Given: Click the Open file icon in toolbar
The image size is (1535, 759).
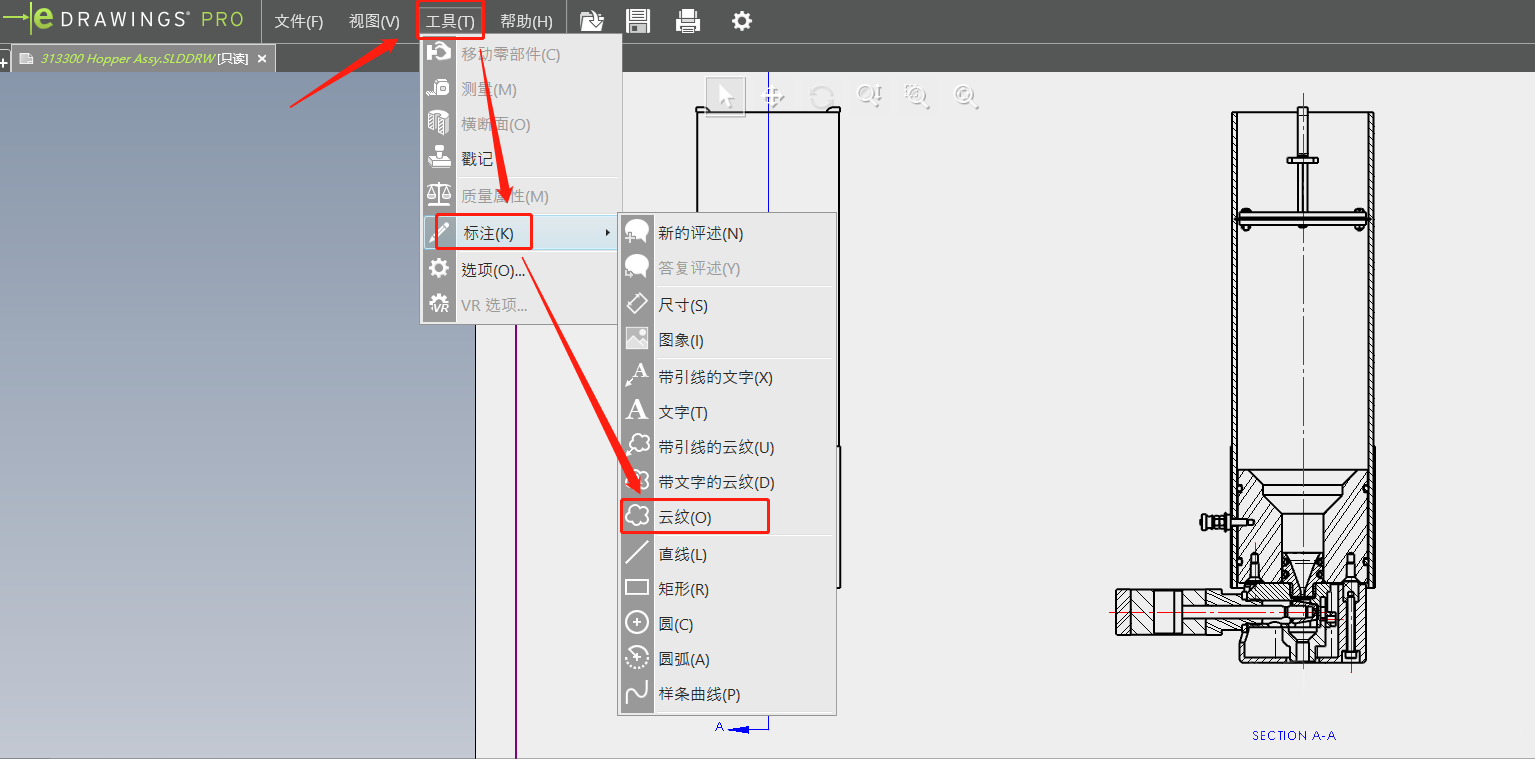Looking at the screenshot, I should [592, 21].
